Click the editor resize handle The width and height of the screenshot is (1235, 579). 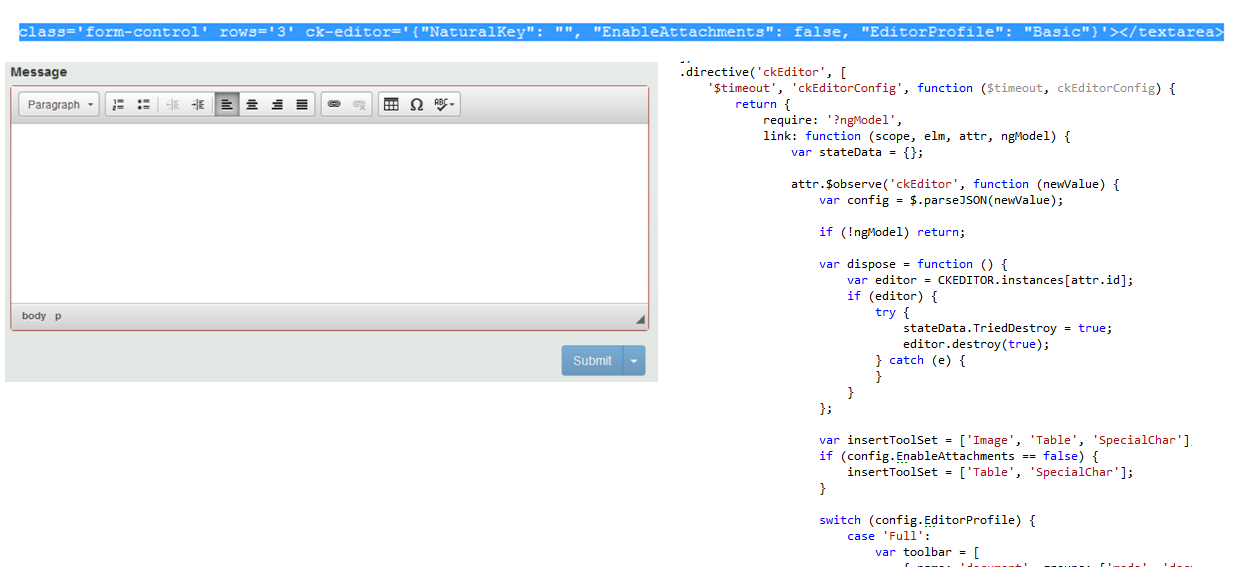tap(640, 320)
